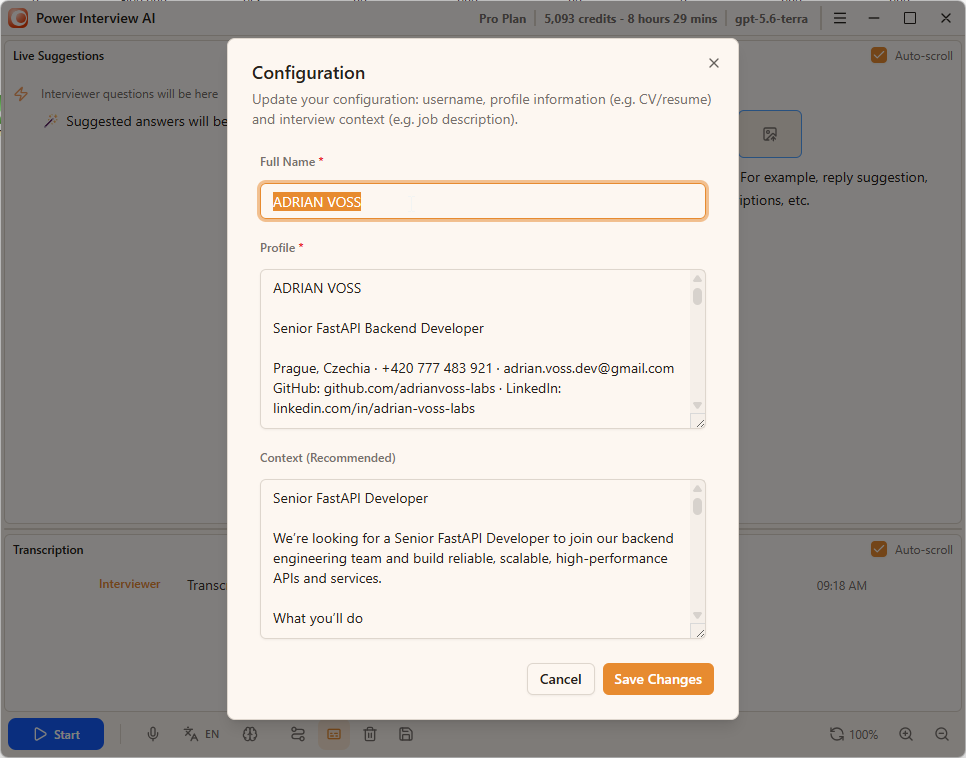The height and width of the screenshot is (758, 966).
Task: Click the save disk icon
Action: [x=405, y=734]
